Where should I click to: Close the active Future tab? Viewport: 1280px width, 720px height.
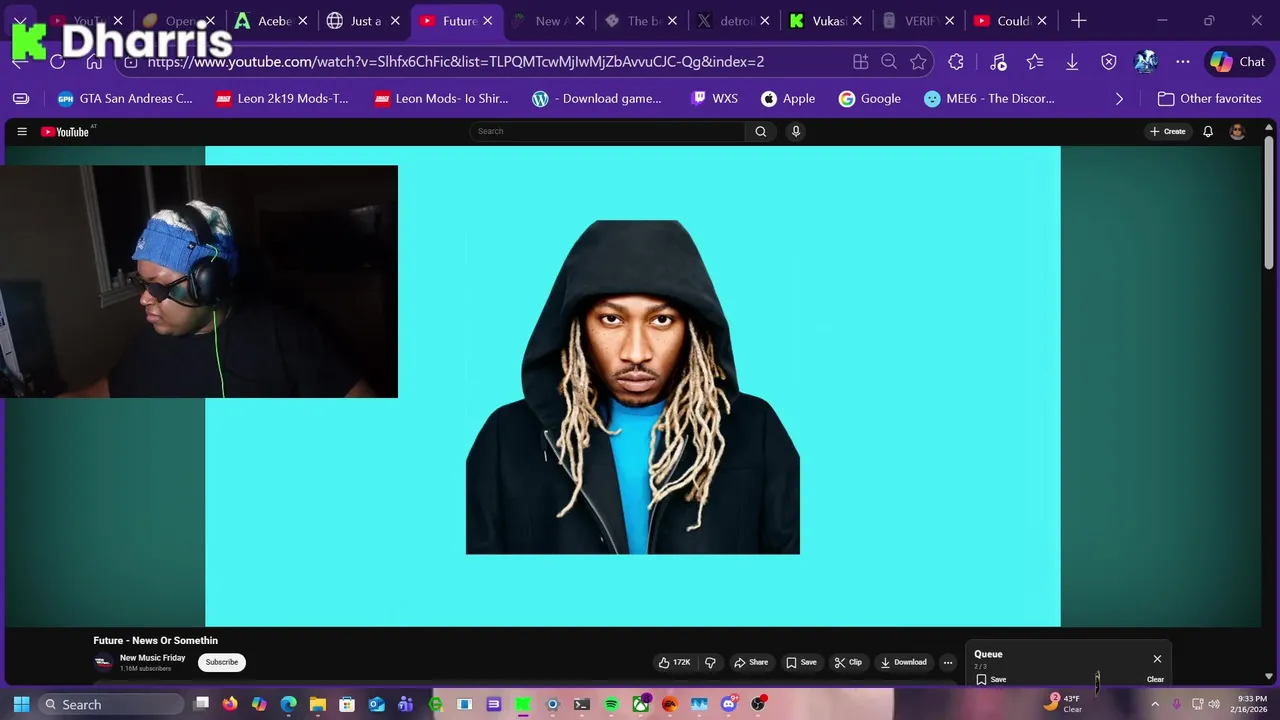tap(488, 20)
